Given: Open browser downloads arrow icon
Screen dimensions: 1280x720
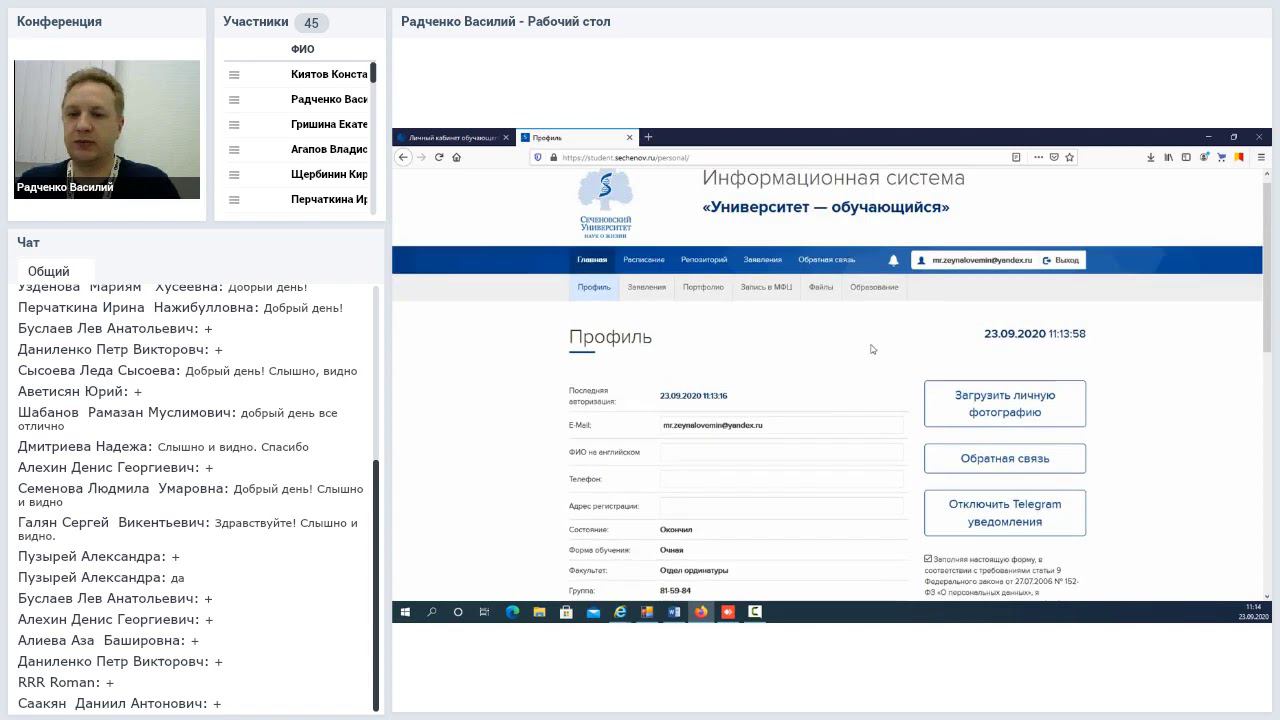Looking at the screenshot, I should 1151,157.
